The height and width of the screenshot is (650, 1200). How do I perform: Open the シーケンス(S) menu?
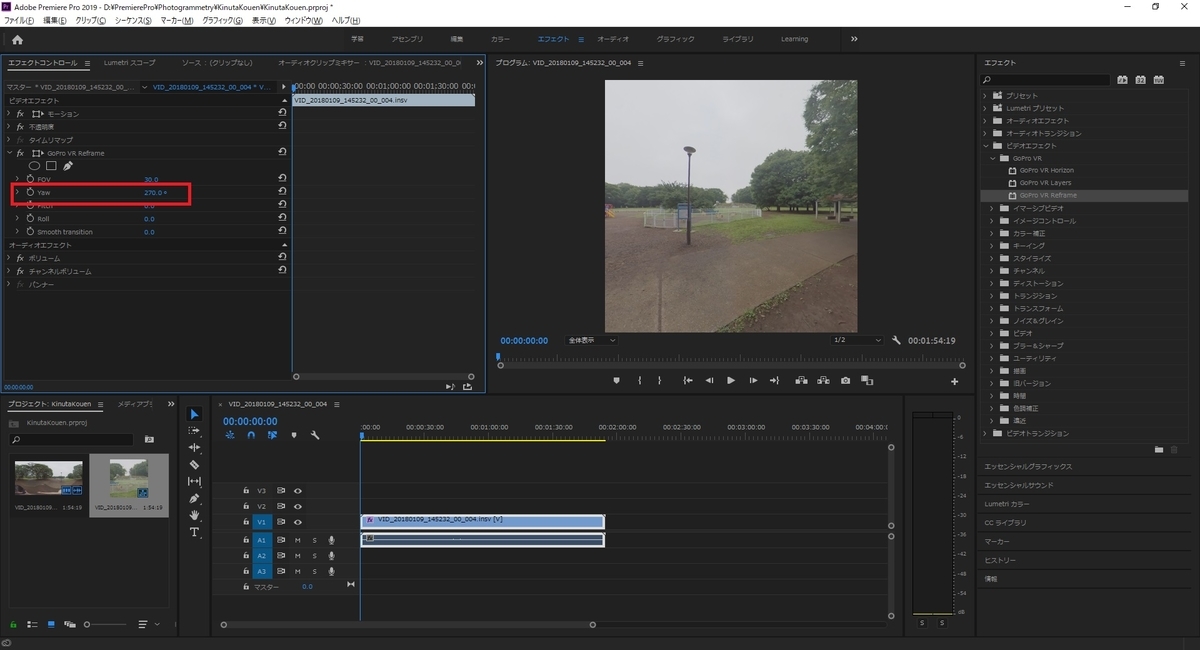(x=132, y=20)
